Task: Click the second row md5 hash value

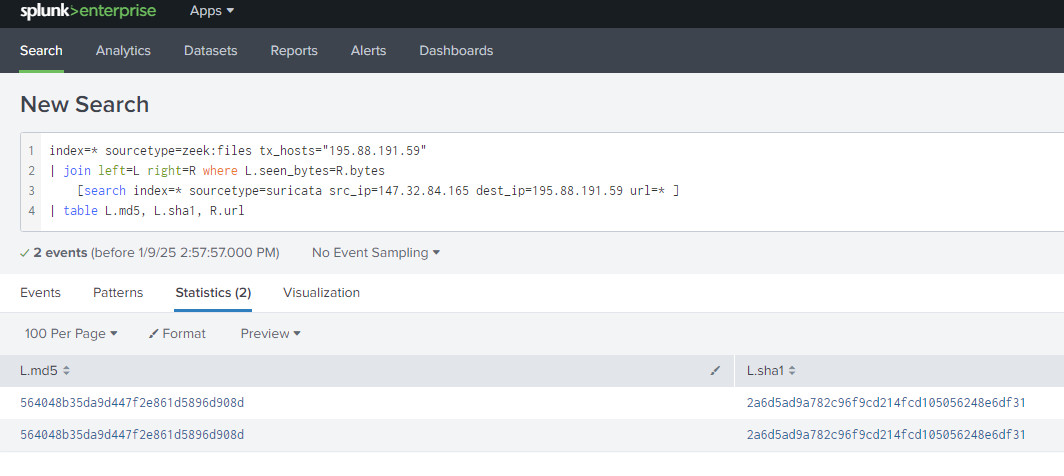Action: click(x=132, y=435)
